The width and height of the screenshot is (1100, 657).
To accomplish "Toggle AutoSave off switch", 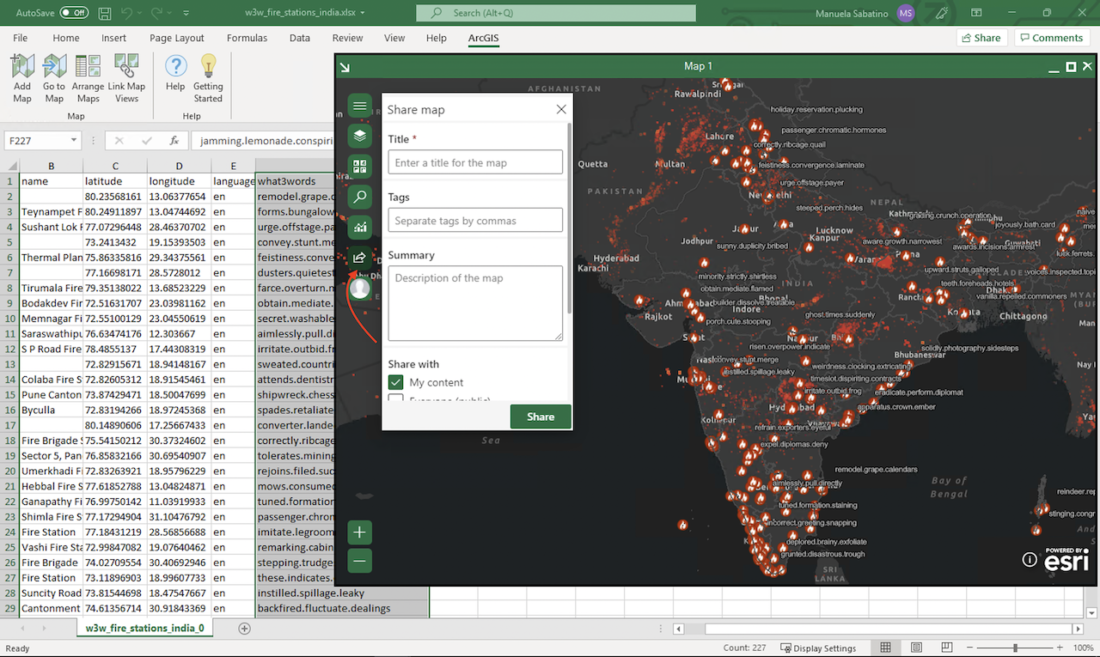I will pos(74,13).
